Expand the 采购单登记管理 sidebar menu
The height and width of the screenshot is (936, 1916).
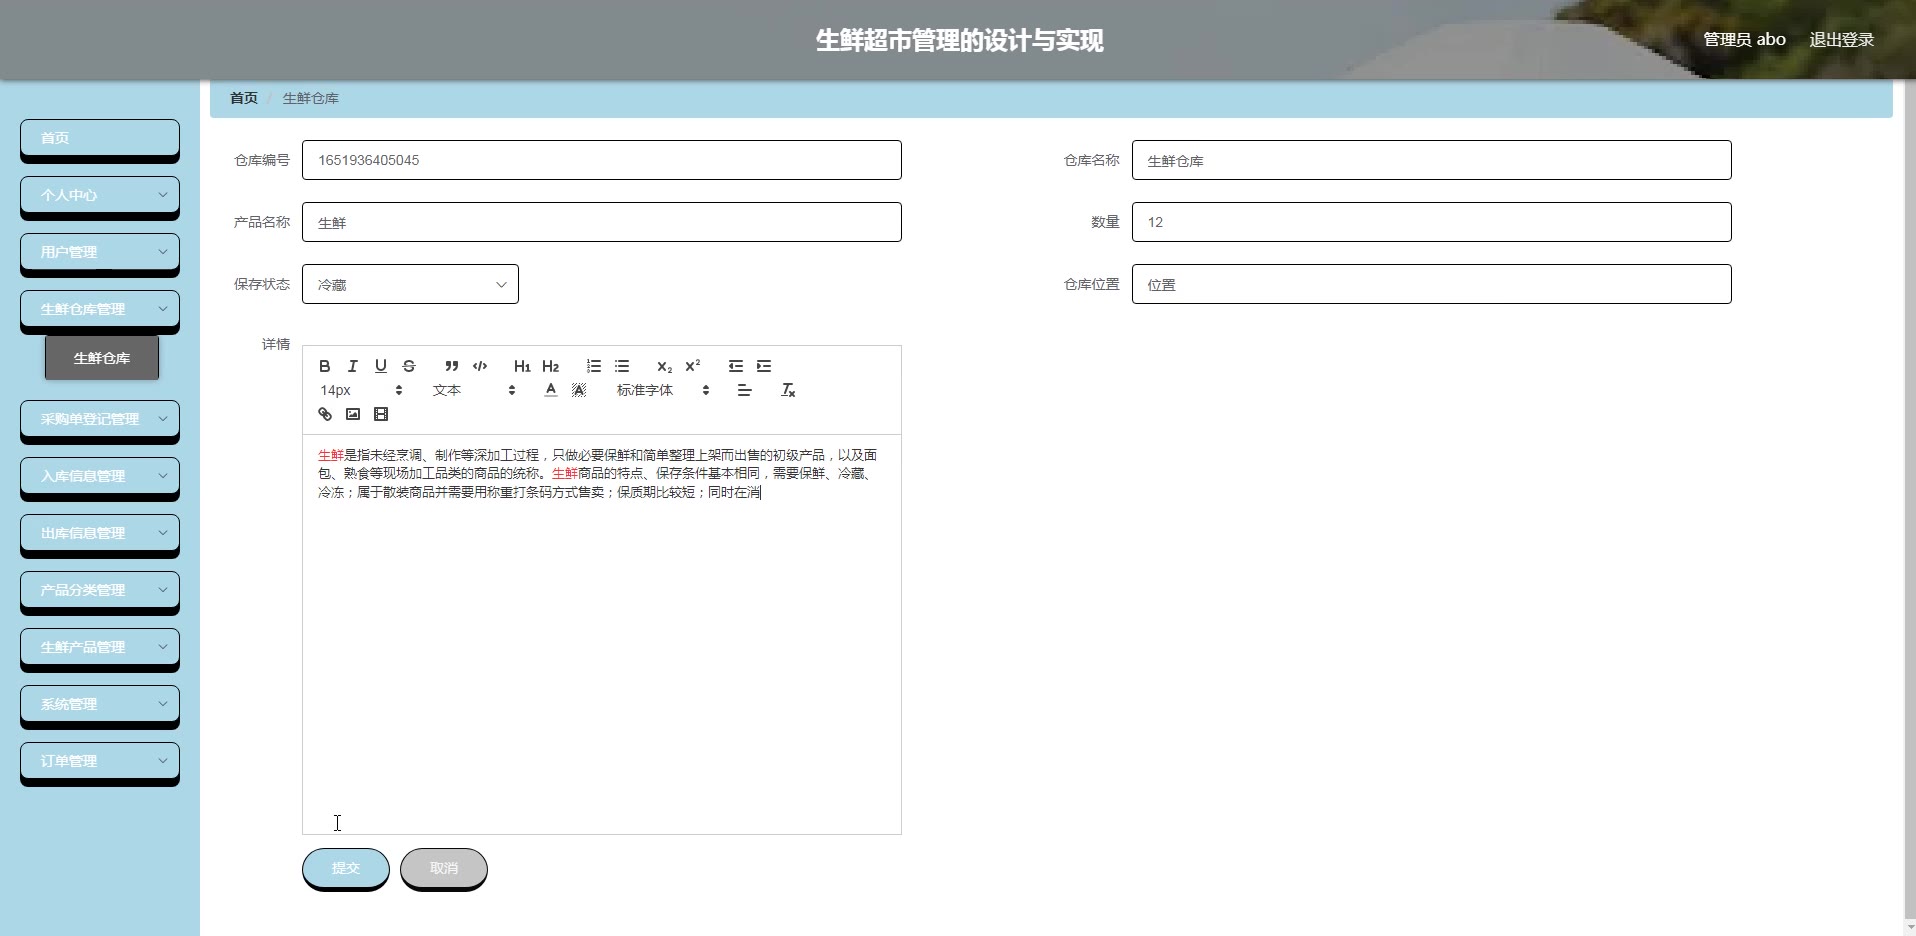click(100, 419)
